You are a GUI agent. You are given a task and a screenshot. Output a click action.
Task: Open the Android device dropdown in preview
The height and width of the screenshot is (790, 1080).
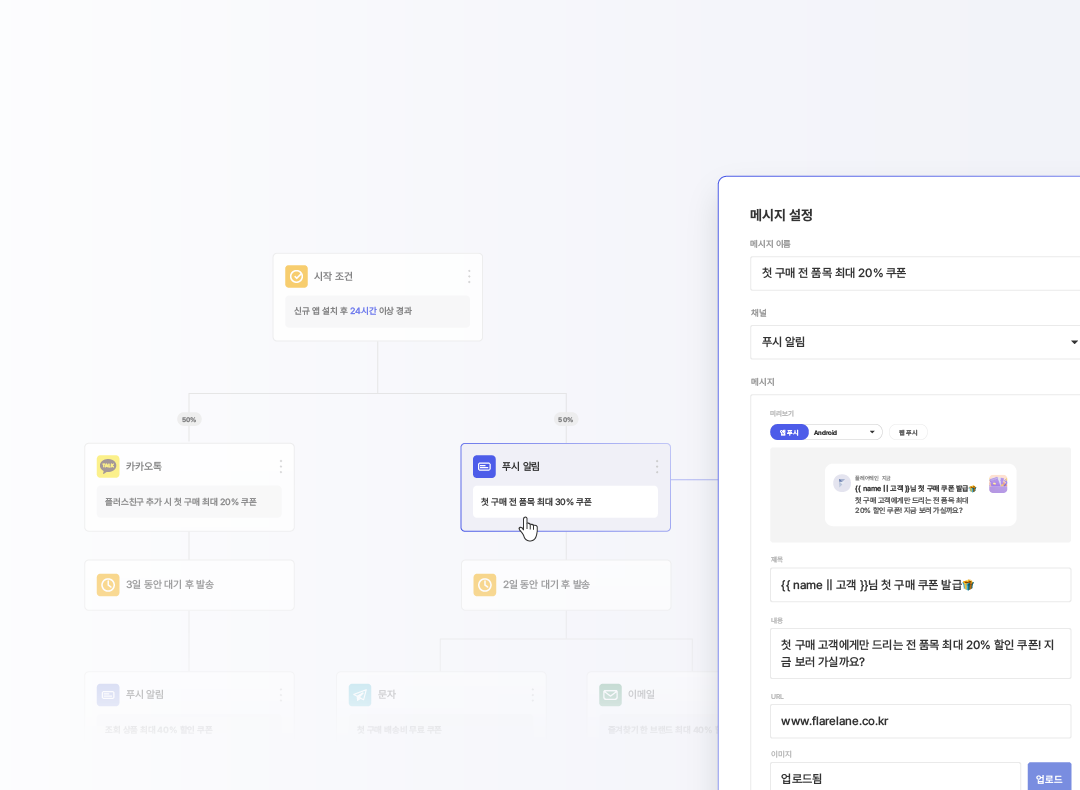pos(845,432)
